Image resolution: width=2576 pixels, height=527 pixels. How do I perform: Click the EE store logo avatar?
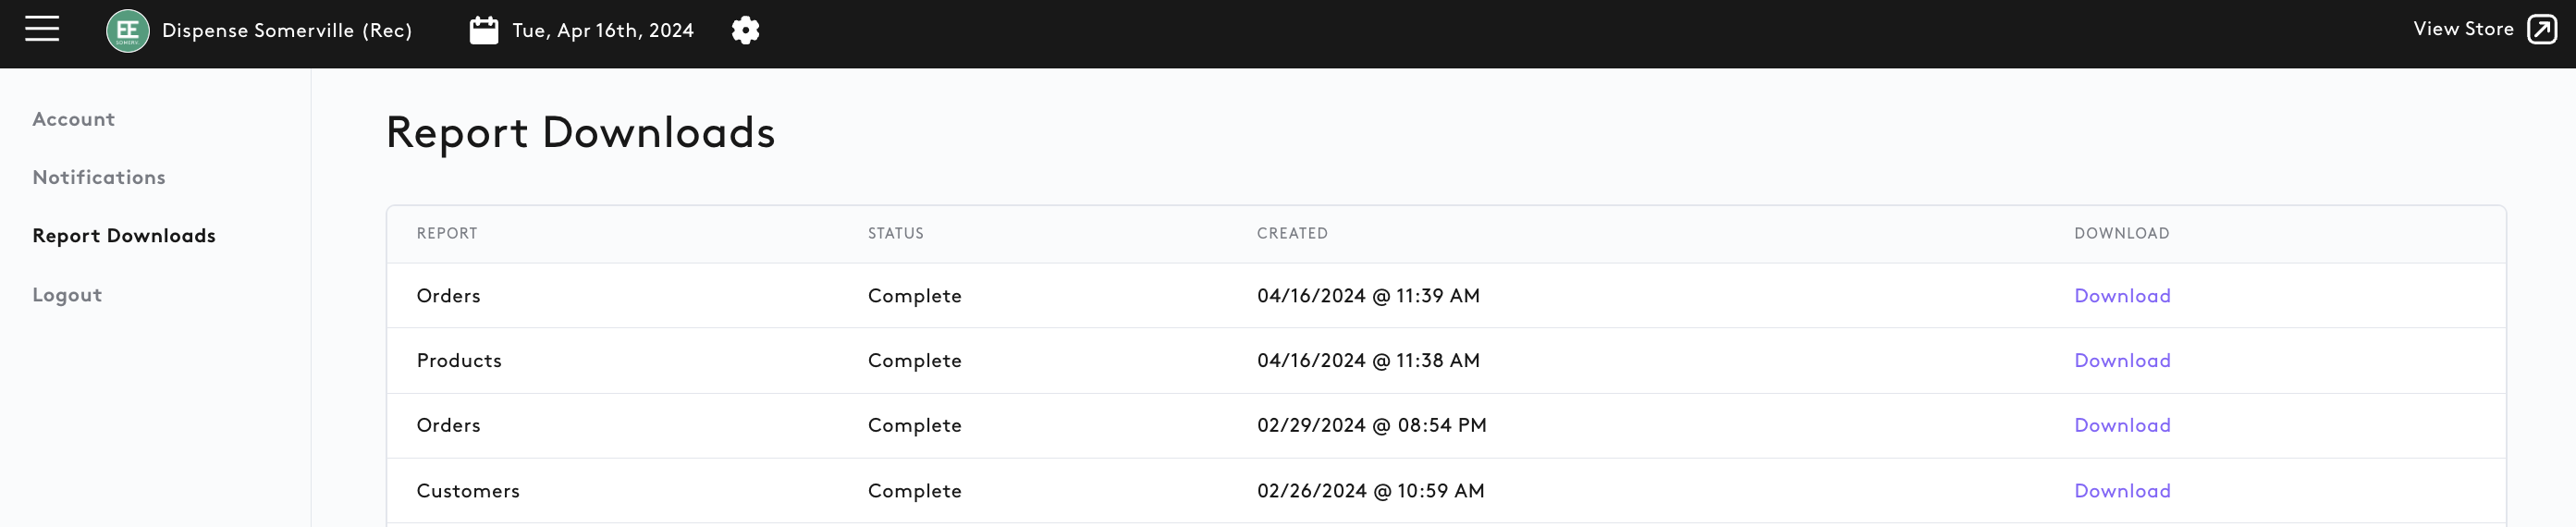tap(128, 31)
